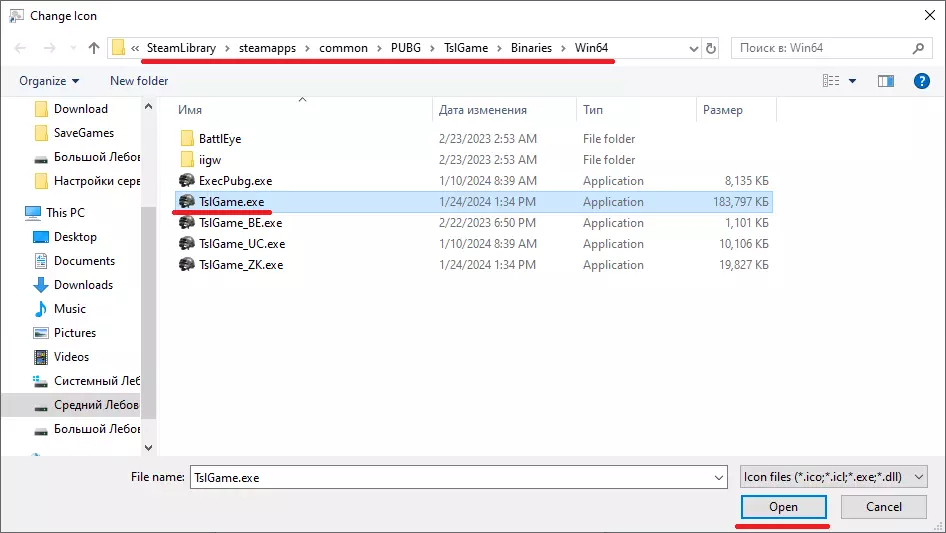Viewport: 946px width, 533px height.
Task: Navigate to common in the breadcrumb
Action: coord(343,48)
